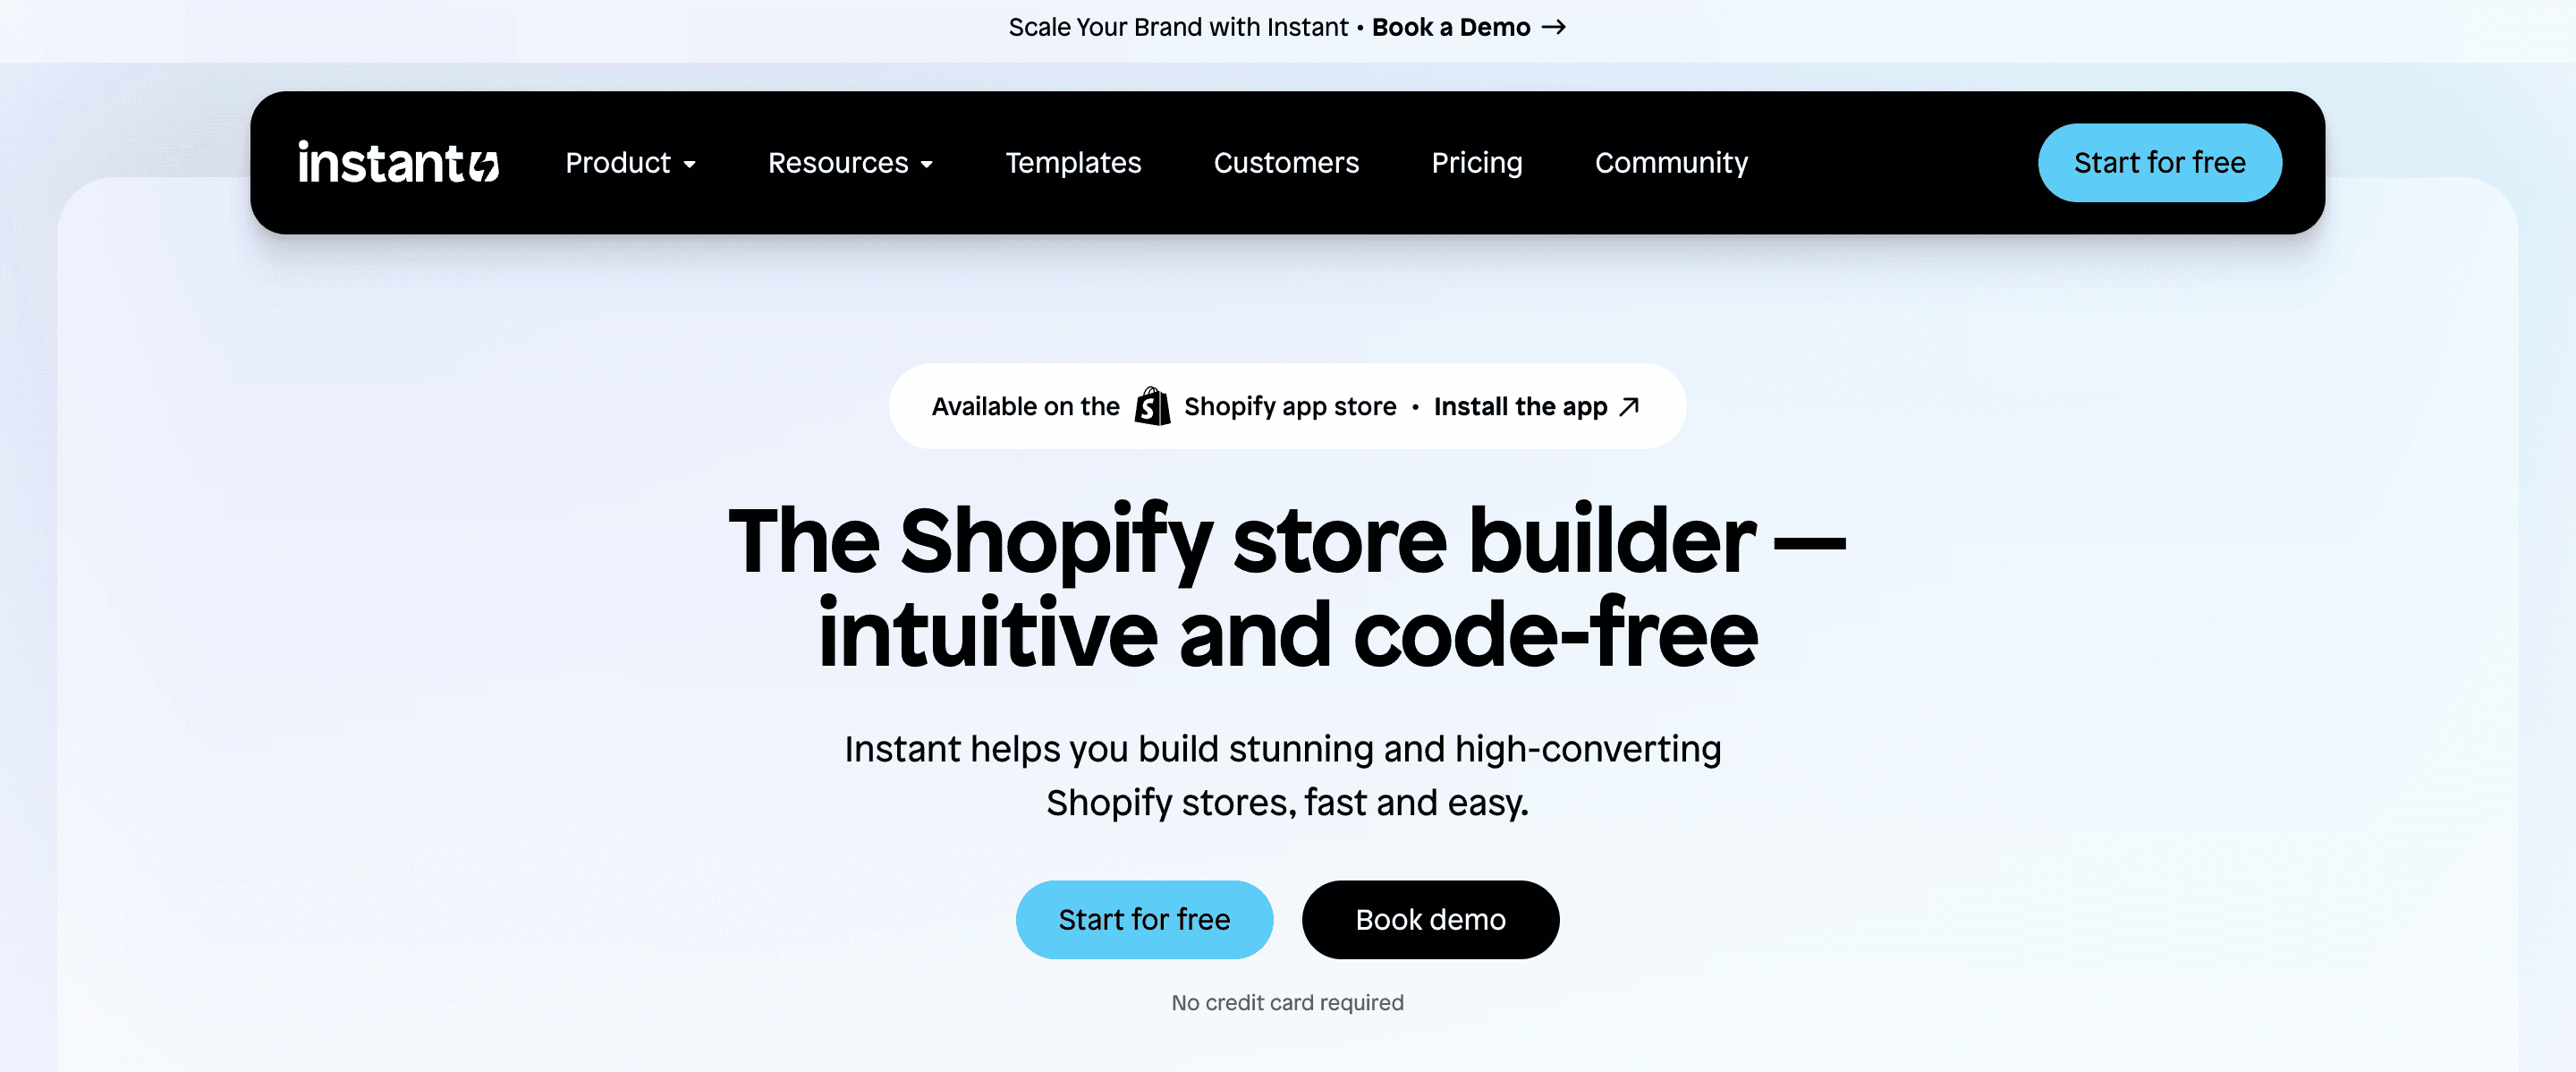
Task: Expand the Resources menu dropdown
Action: [x=850, y=161]
